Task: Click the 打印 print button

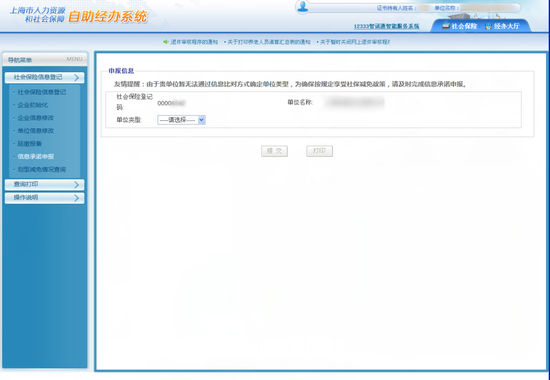Action: (320, 151)
